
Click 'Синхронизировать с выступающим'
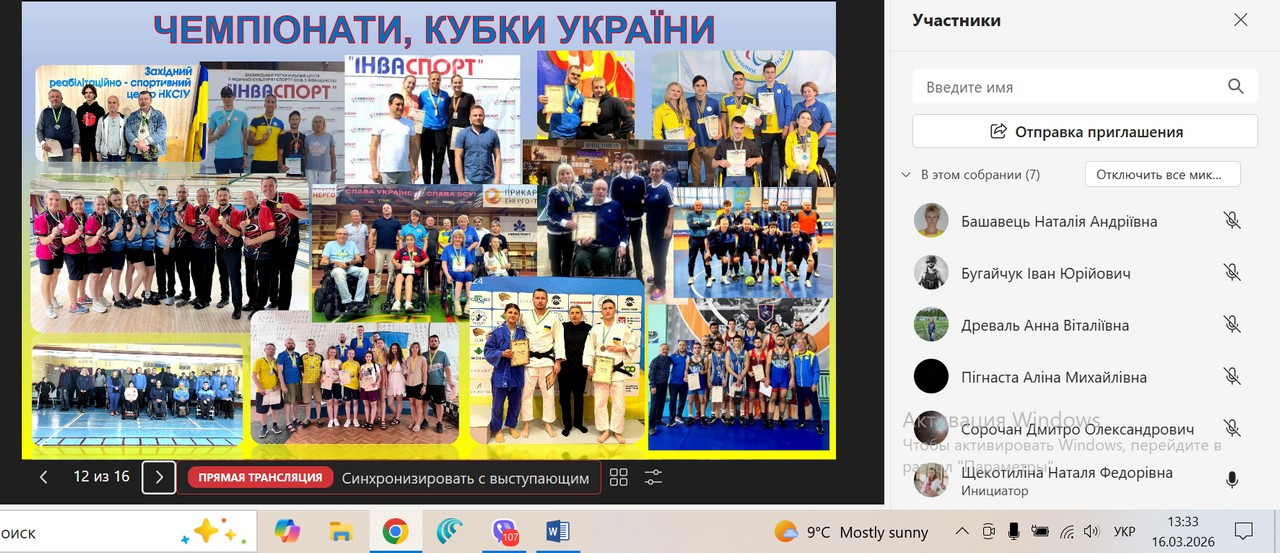point(465,478)
